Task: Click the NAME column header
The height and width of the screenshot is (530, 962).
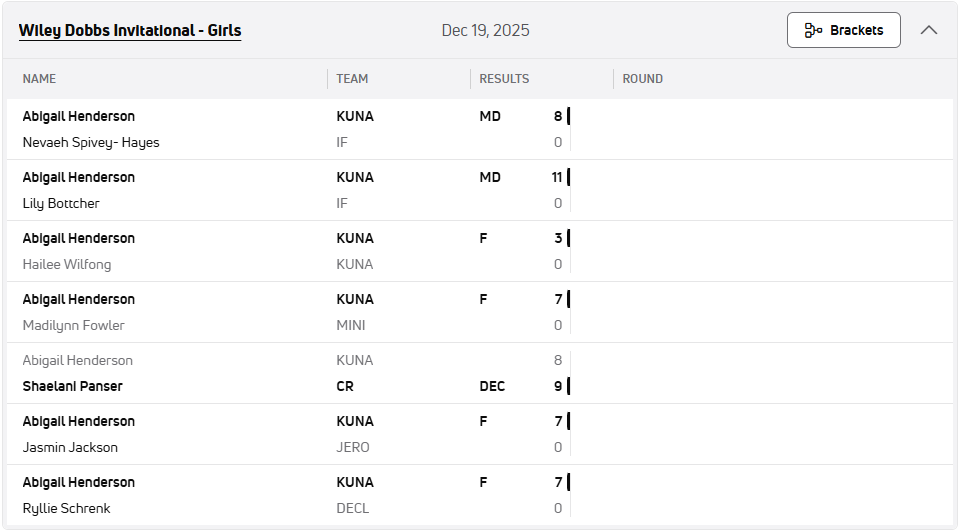Action: pyautogui.click(x=40, y=79)
